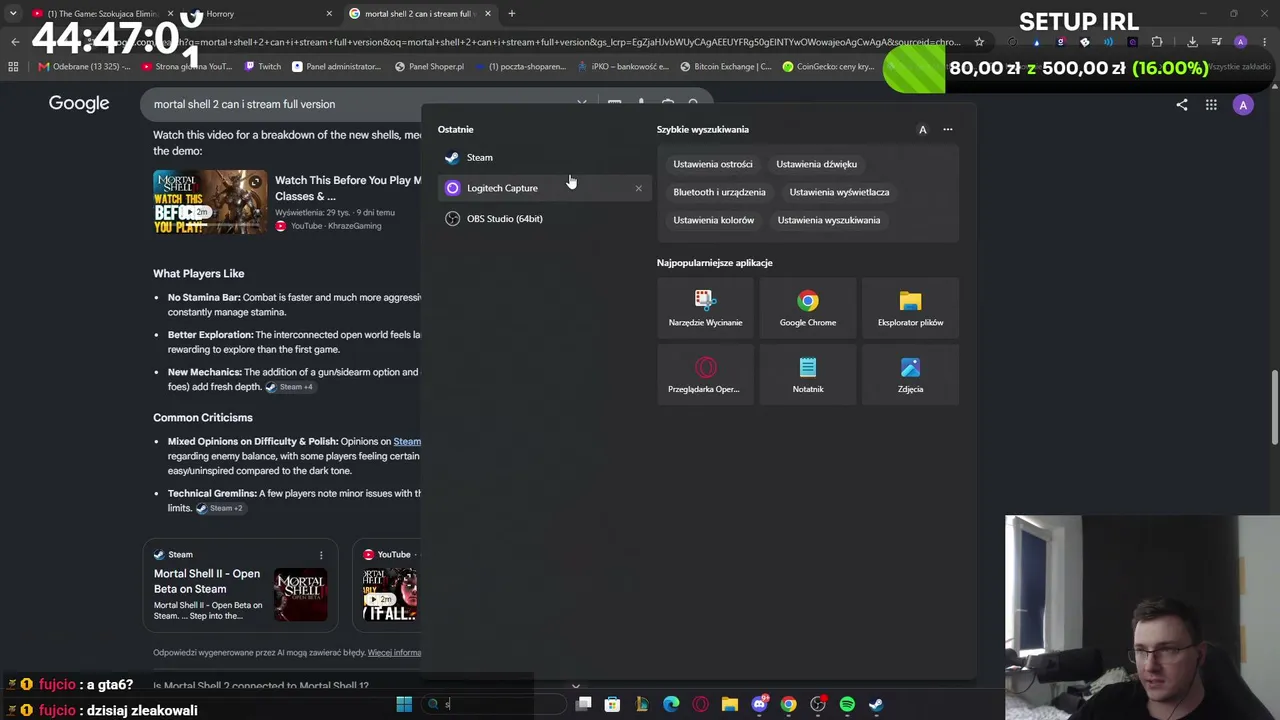This screenshot has height=720, width=1280.
Task: Open Discord from taskbar
Action: (759, 704)
